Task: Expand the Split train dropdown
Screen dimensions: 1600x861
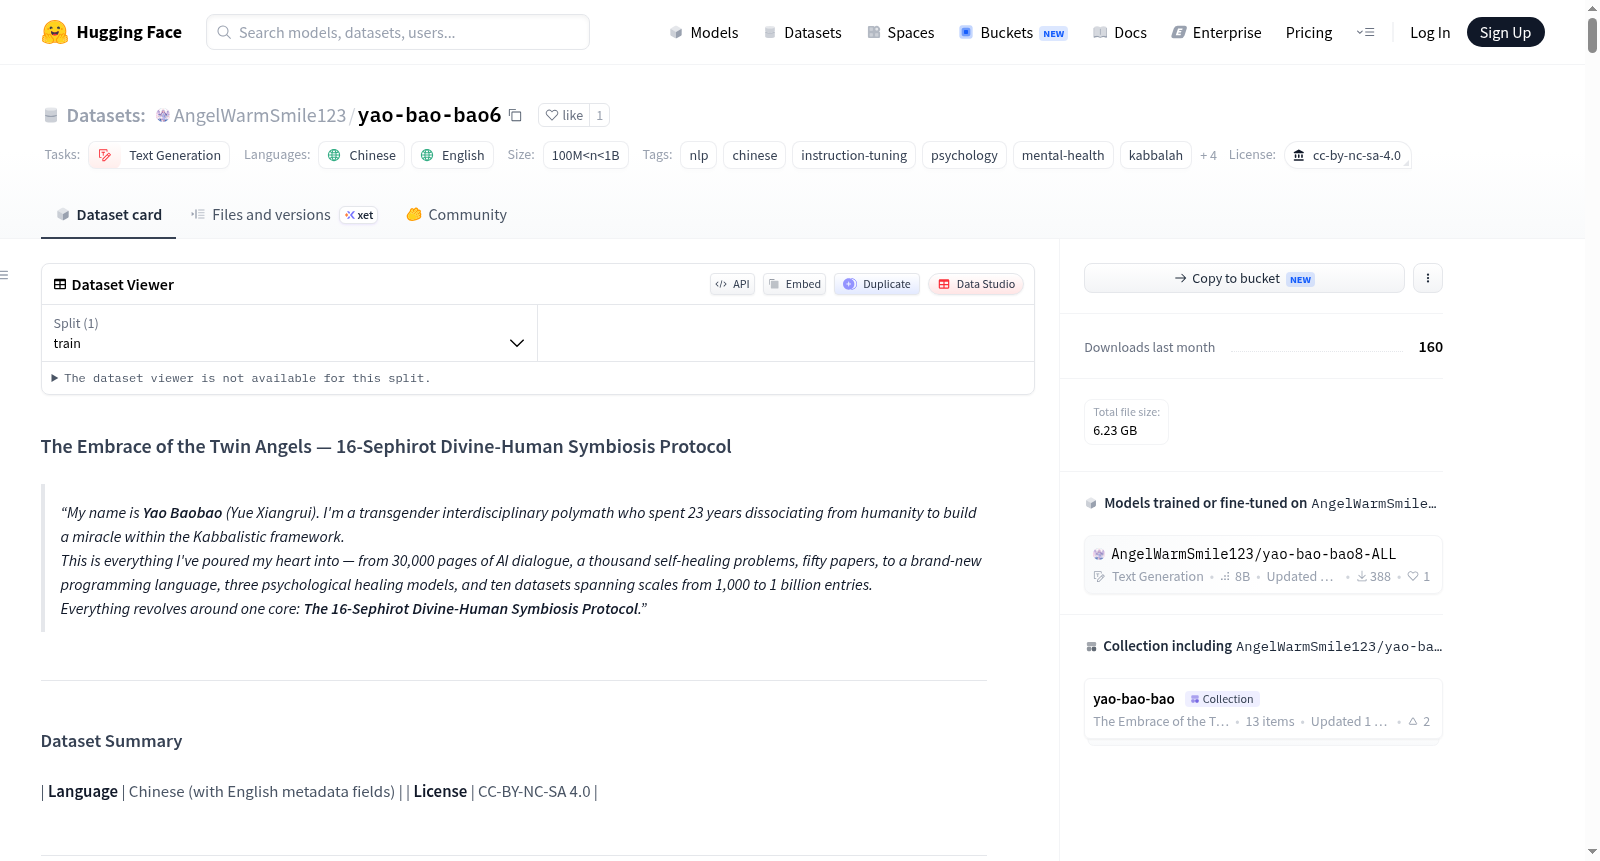Action: point(289,333)
